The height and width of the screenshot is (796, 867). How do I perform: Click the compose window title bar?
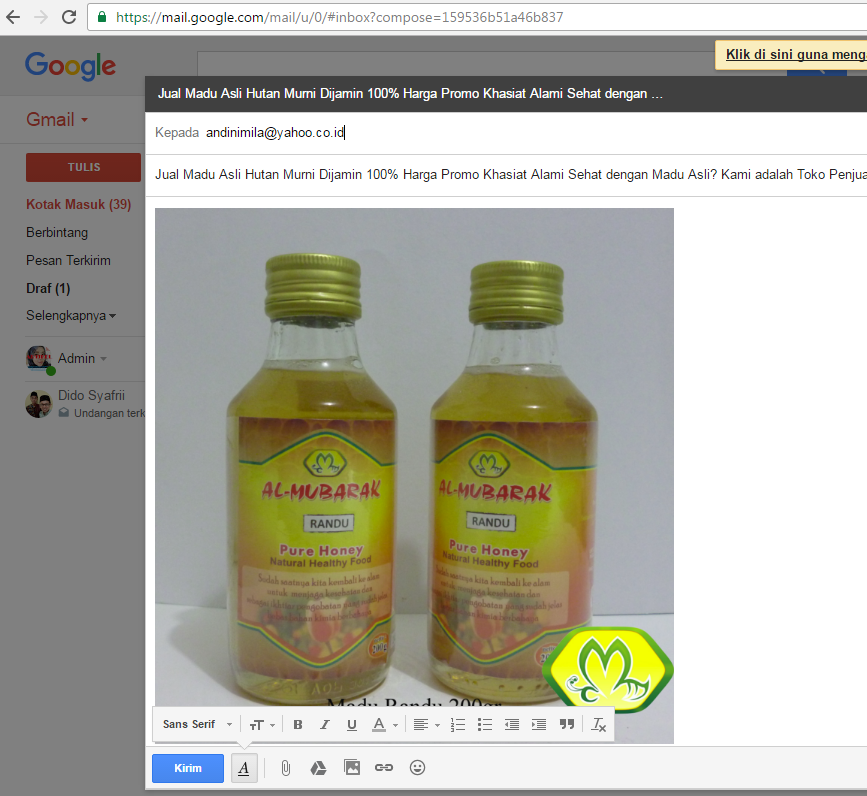tap(506, 93)
